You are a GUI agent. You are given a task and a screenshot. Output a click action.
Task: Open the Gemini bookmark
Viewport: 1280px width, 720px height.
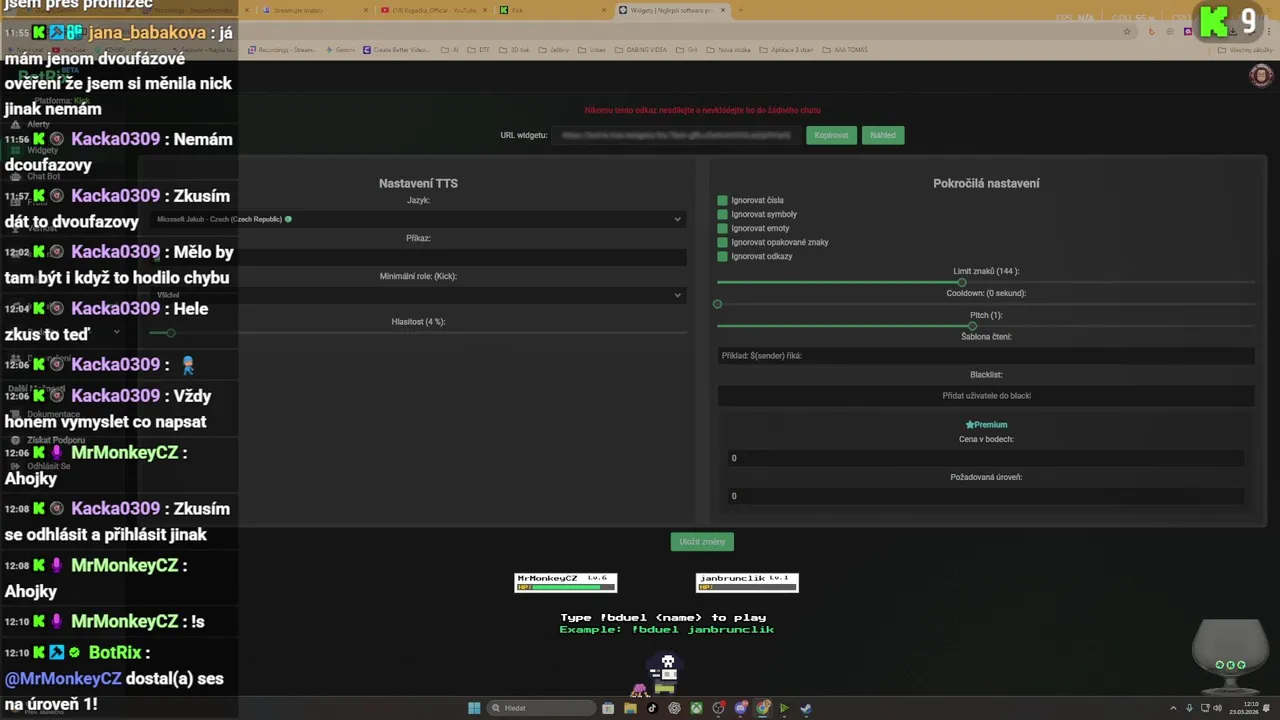point(341,50)
